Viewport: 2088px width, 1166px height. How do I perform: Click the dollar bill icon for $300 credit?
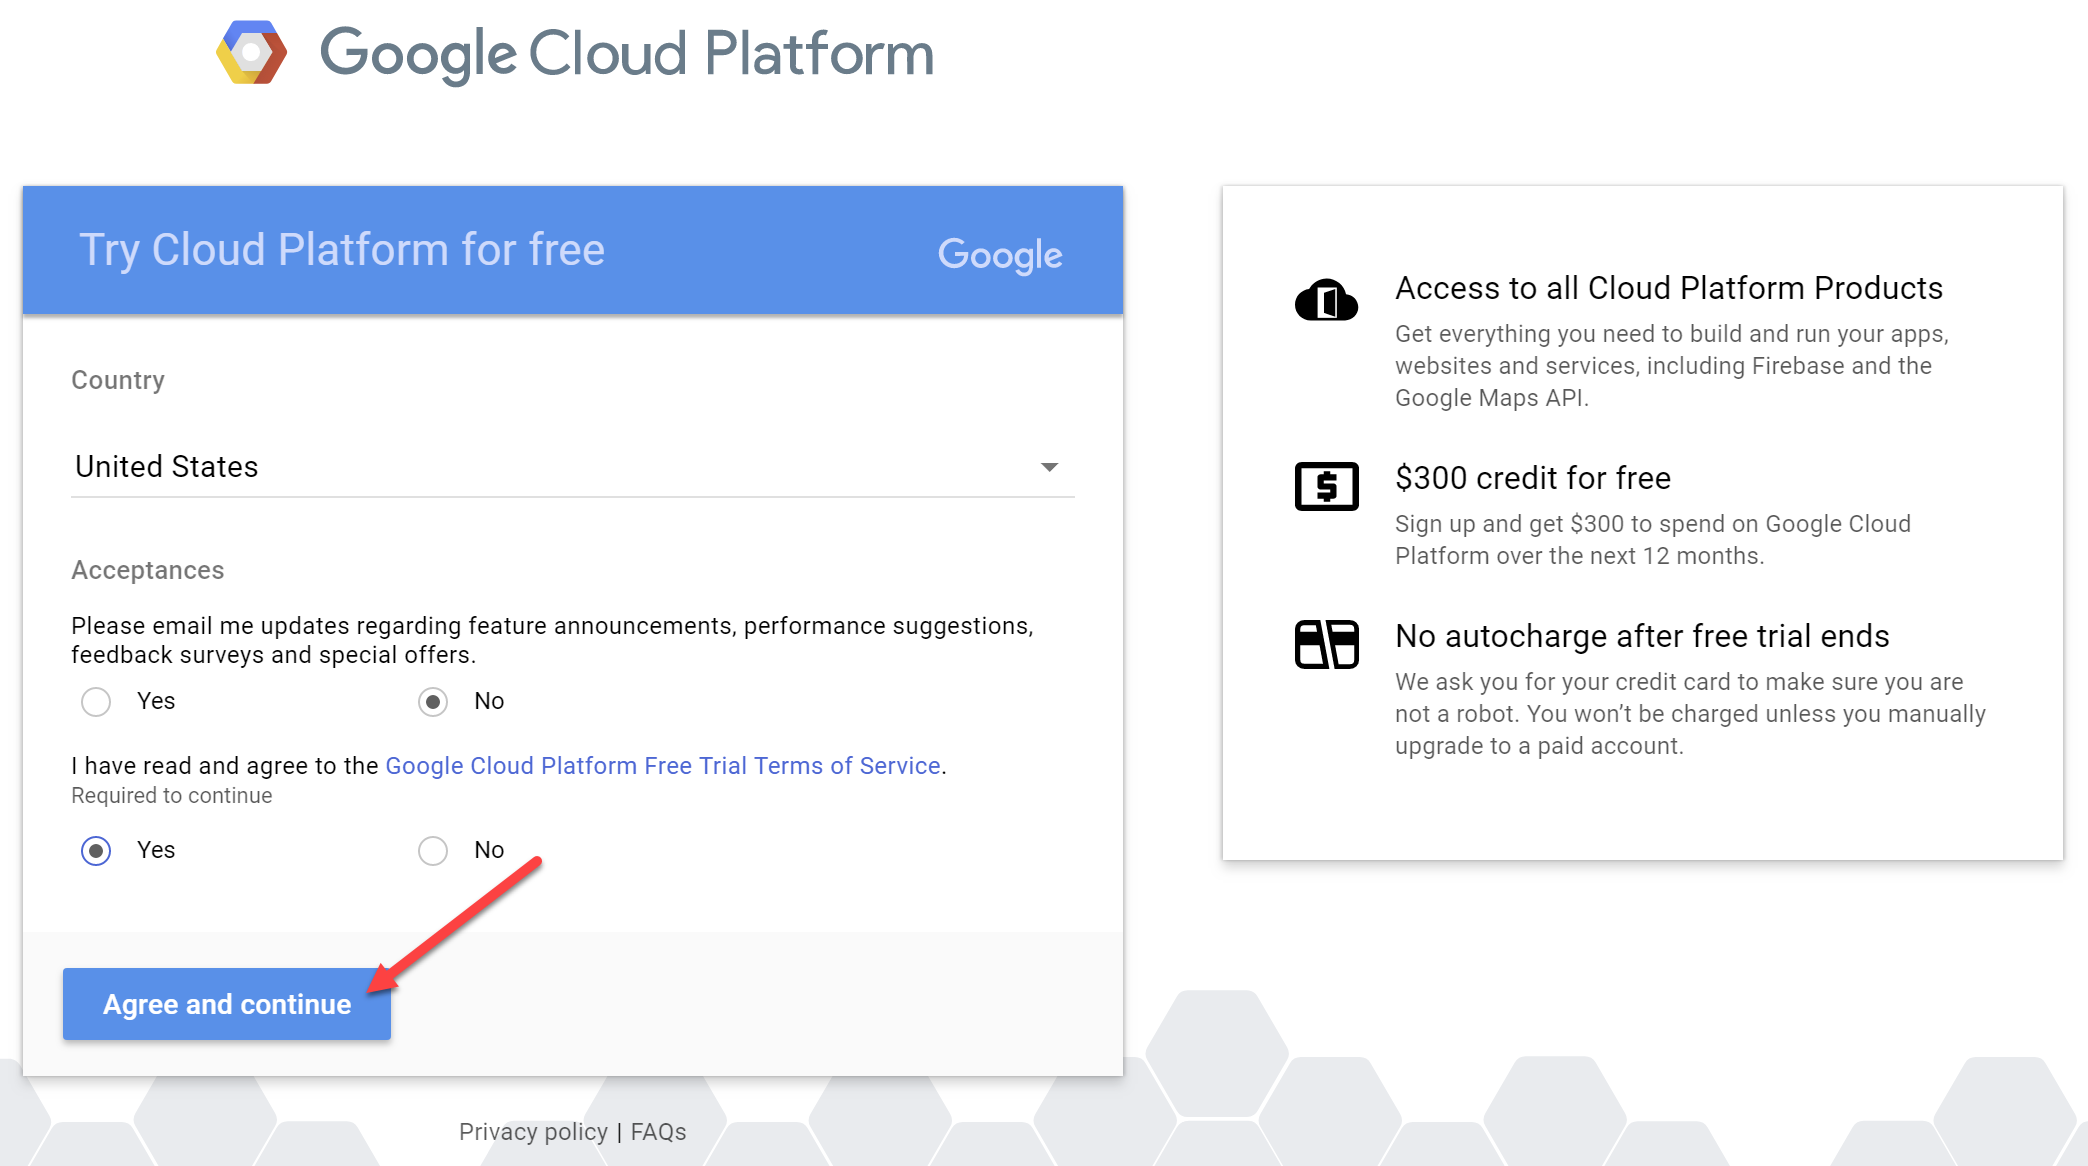(x=1326, y=486)
